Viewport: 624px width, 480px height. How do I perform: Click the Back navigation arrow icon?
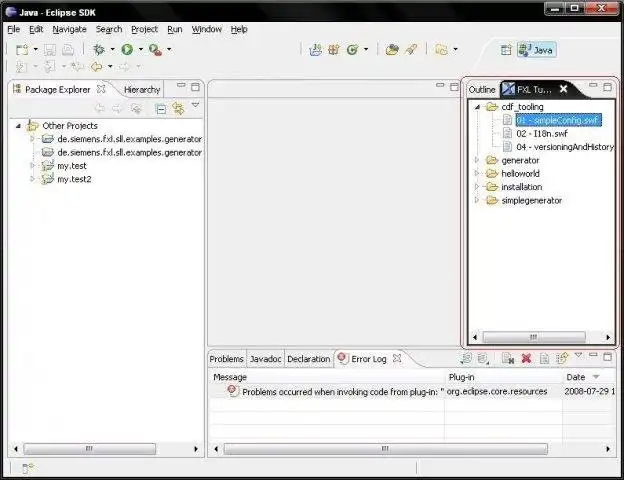click(96, 66)
